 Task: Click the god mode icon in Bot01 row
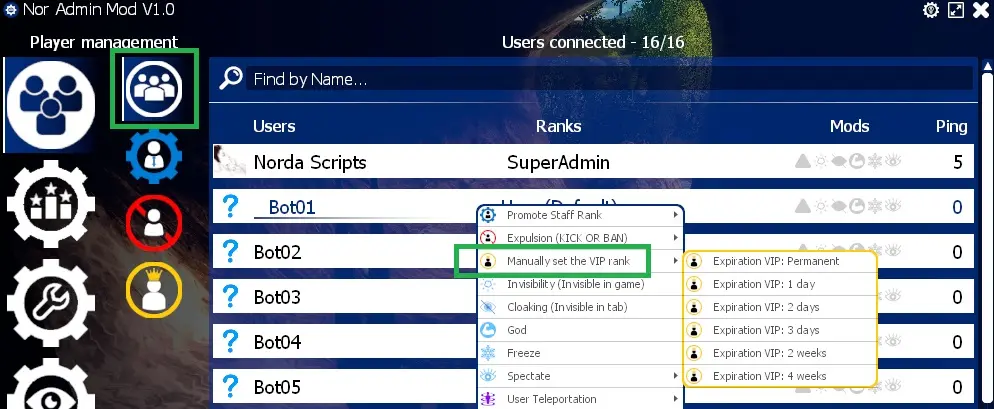(x=857, y=206)
